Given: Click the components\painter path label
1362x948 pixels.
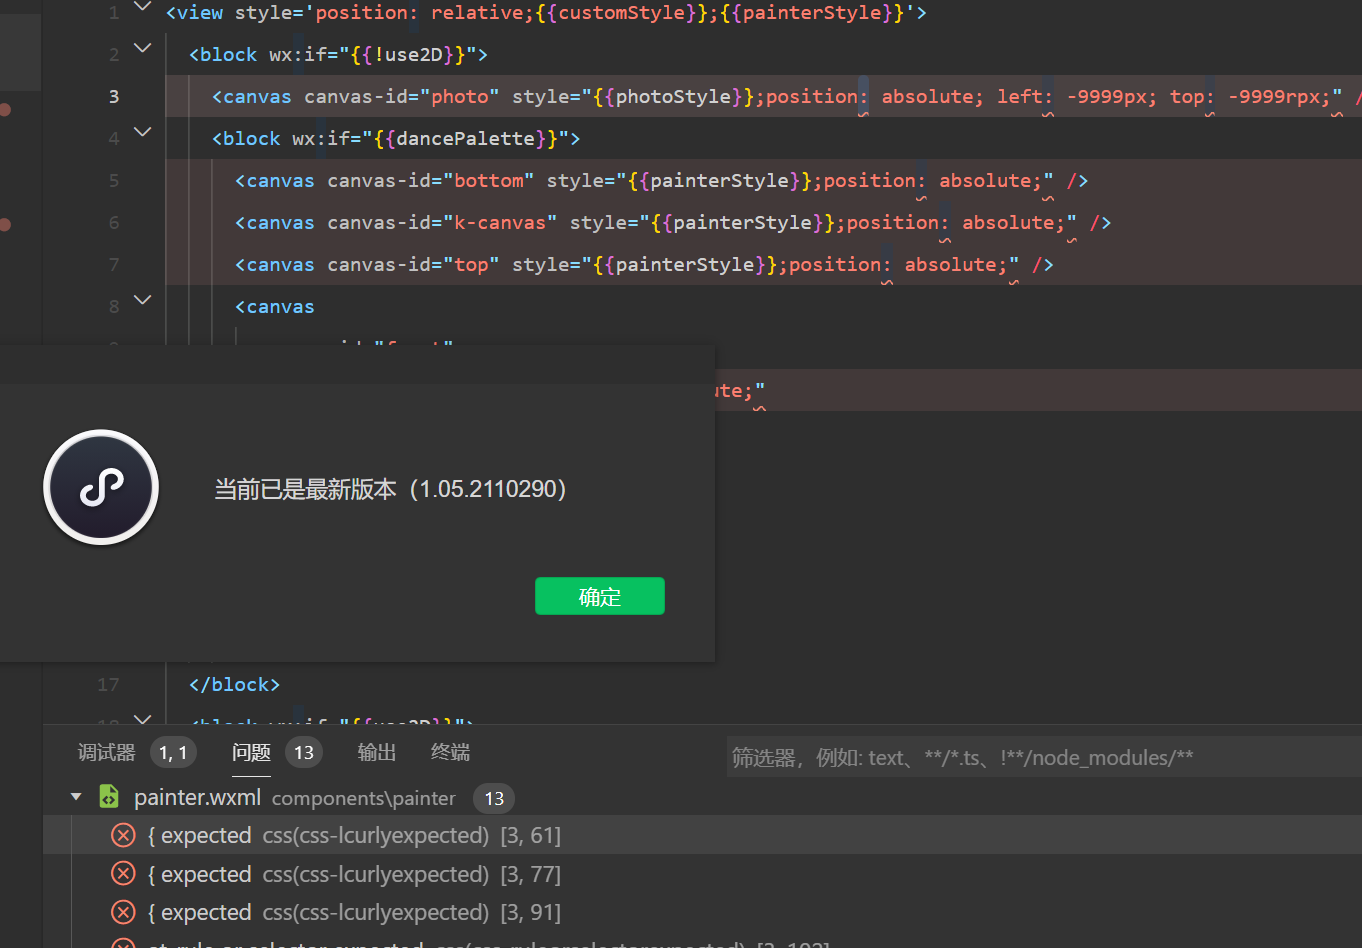Looking at the screenshot, I should [x=364, y=798].
